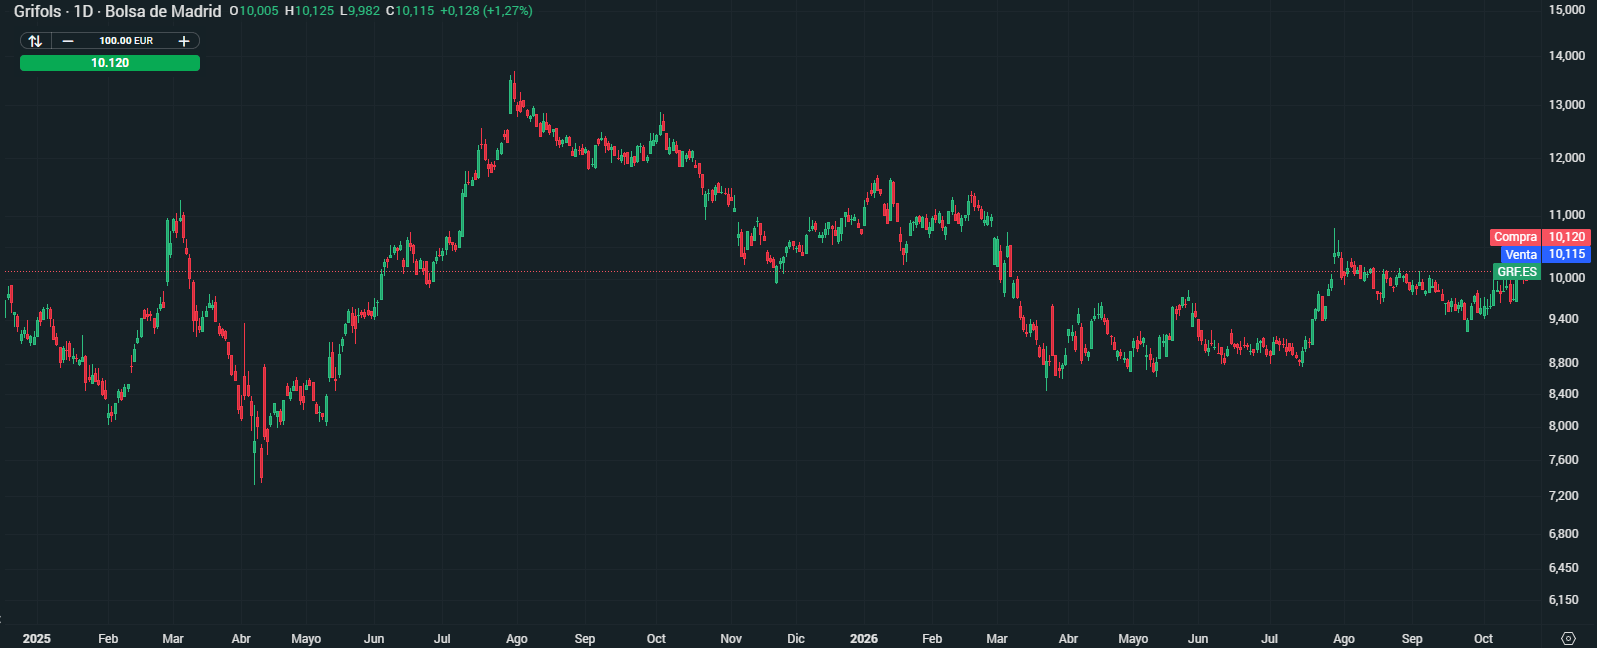The width and height of the screenshot is (1597, 648).
Task: Click the 10,000 level on price scale
Action: coord(1566,278)
